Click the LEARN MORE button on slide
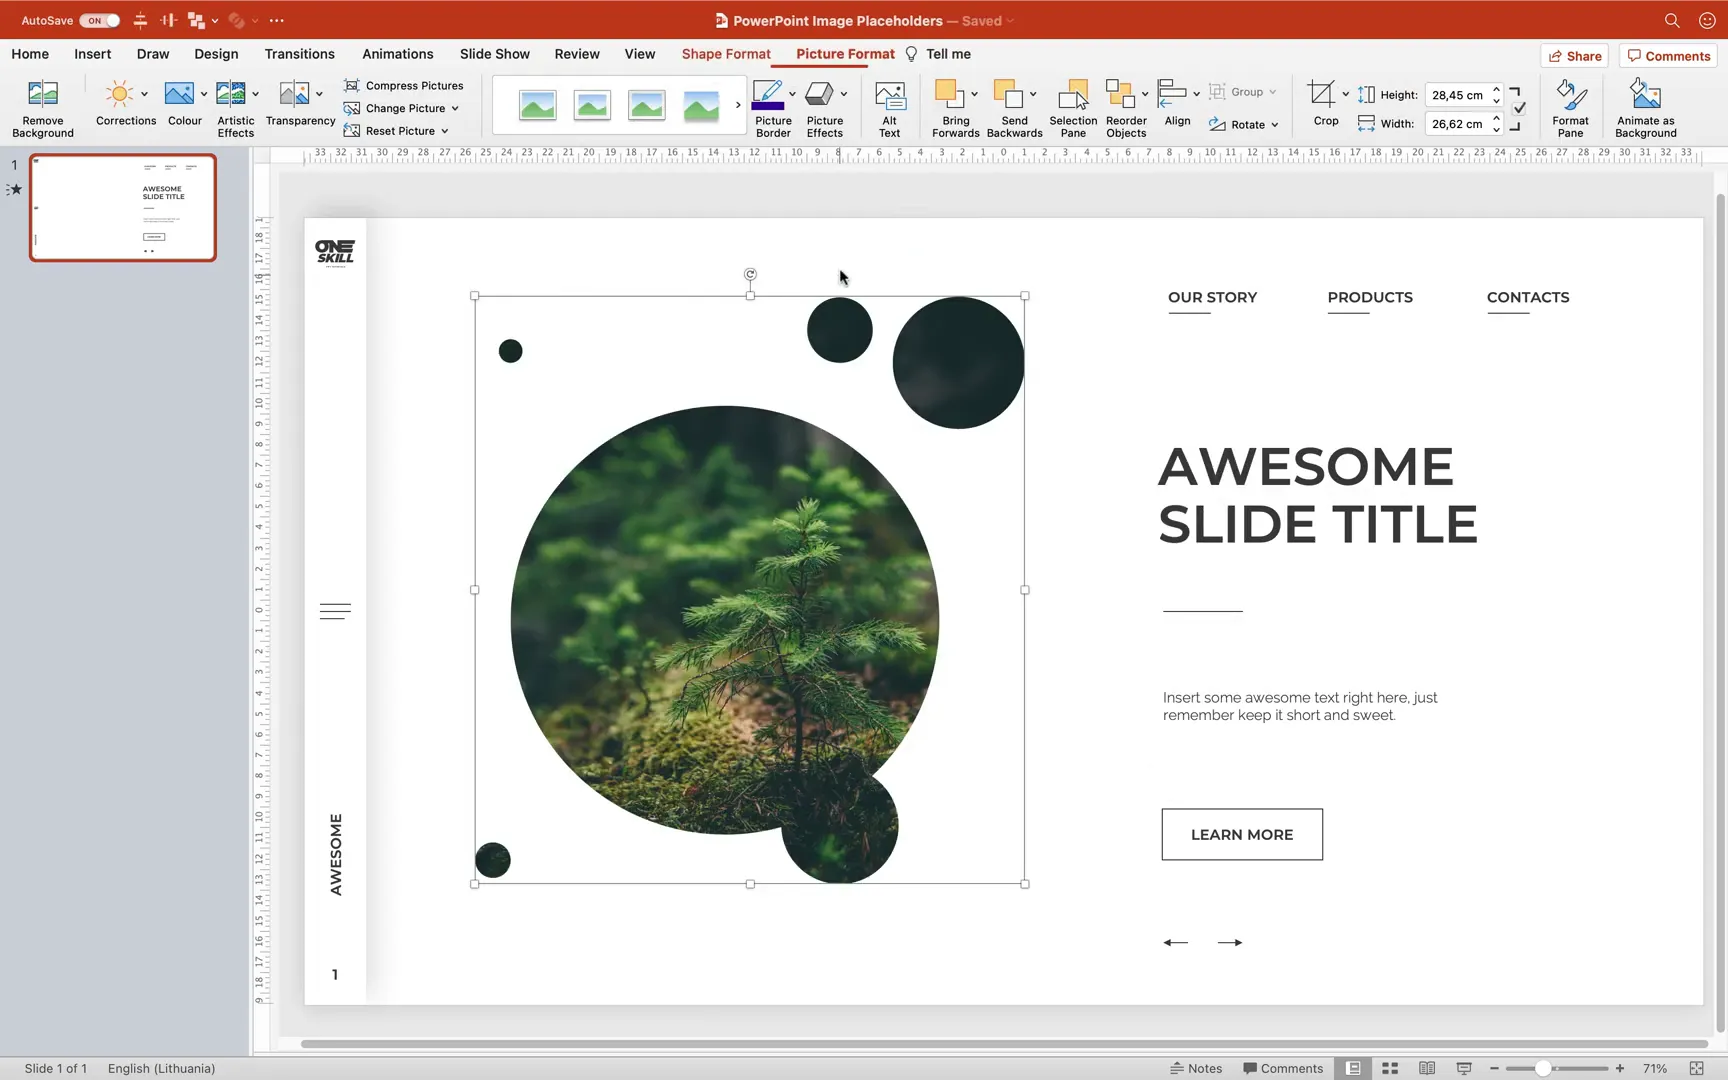The image size is (1728, 1080). pos(1242,834)
